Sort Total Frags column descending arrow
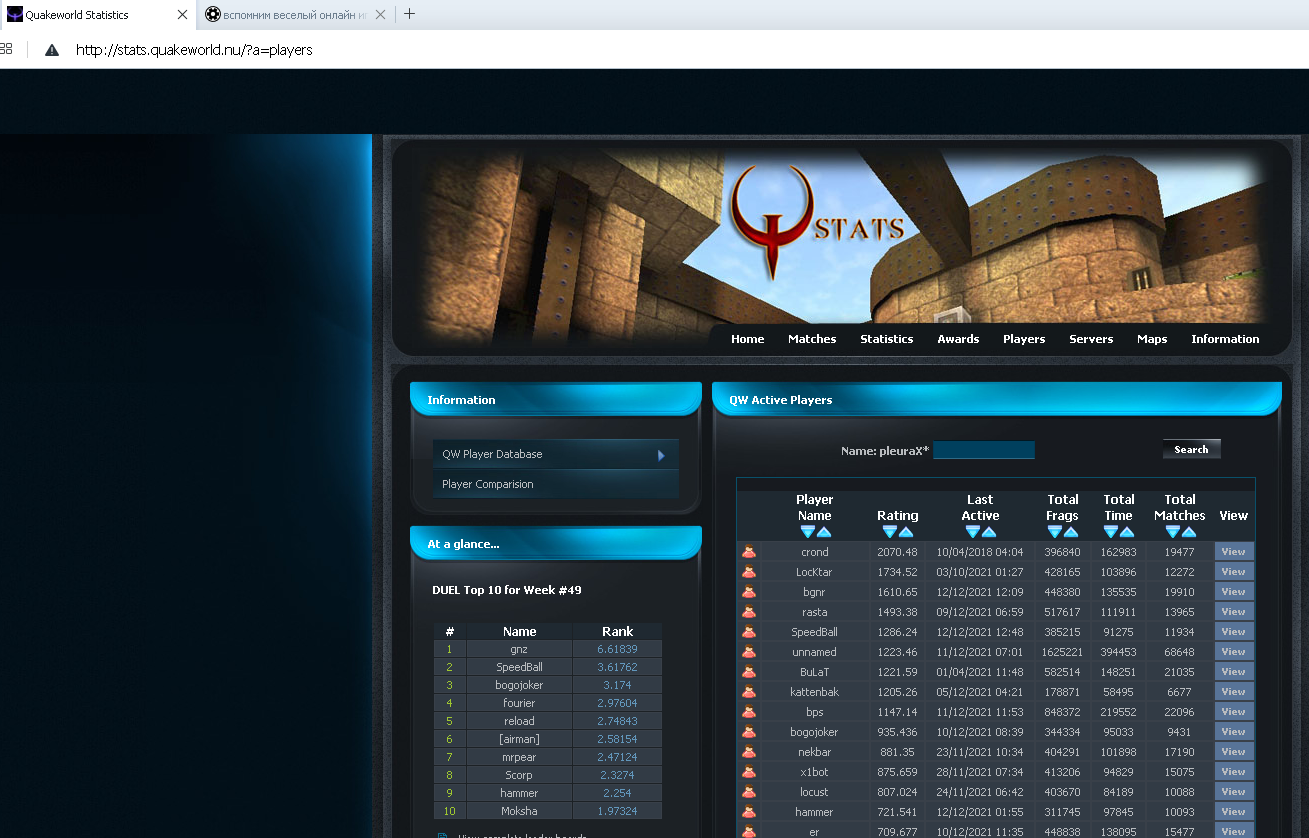Image resolution: width=1309 pixels, height=838 pixels. tap(1055, 532)
